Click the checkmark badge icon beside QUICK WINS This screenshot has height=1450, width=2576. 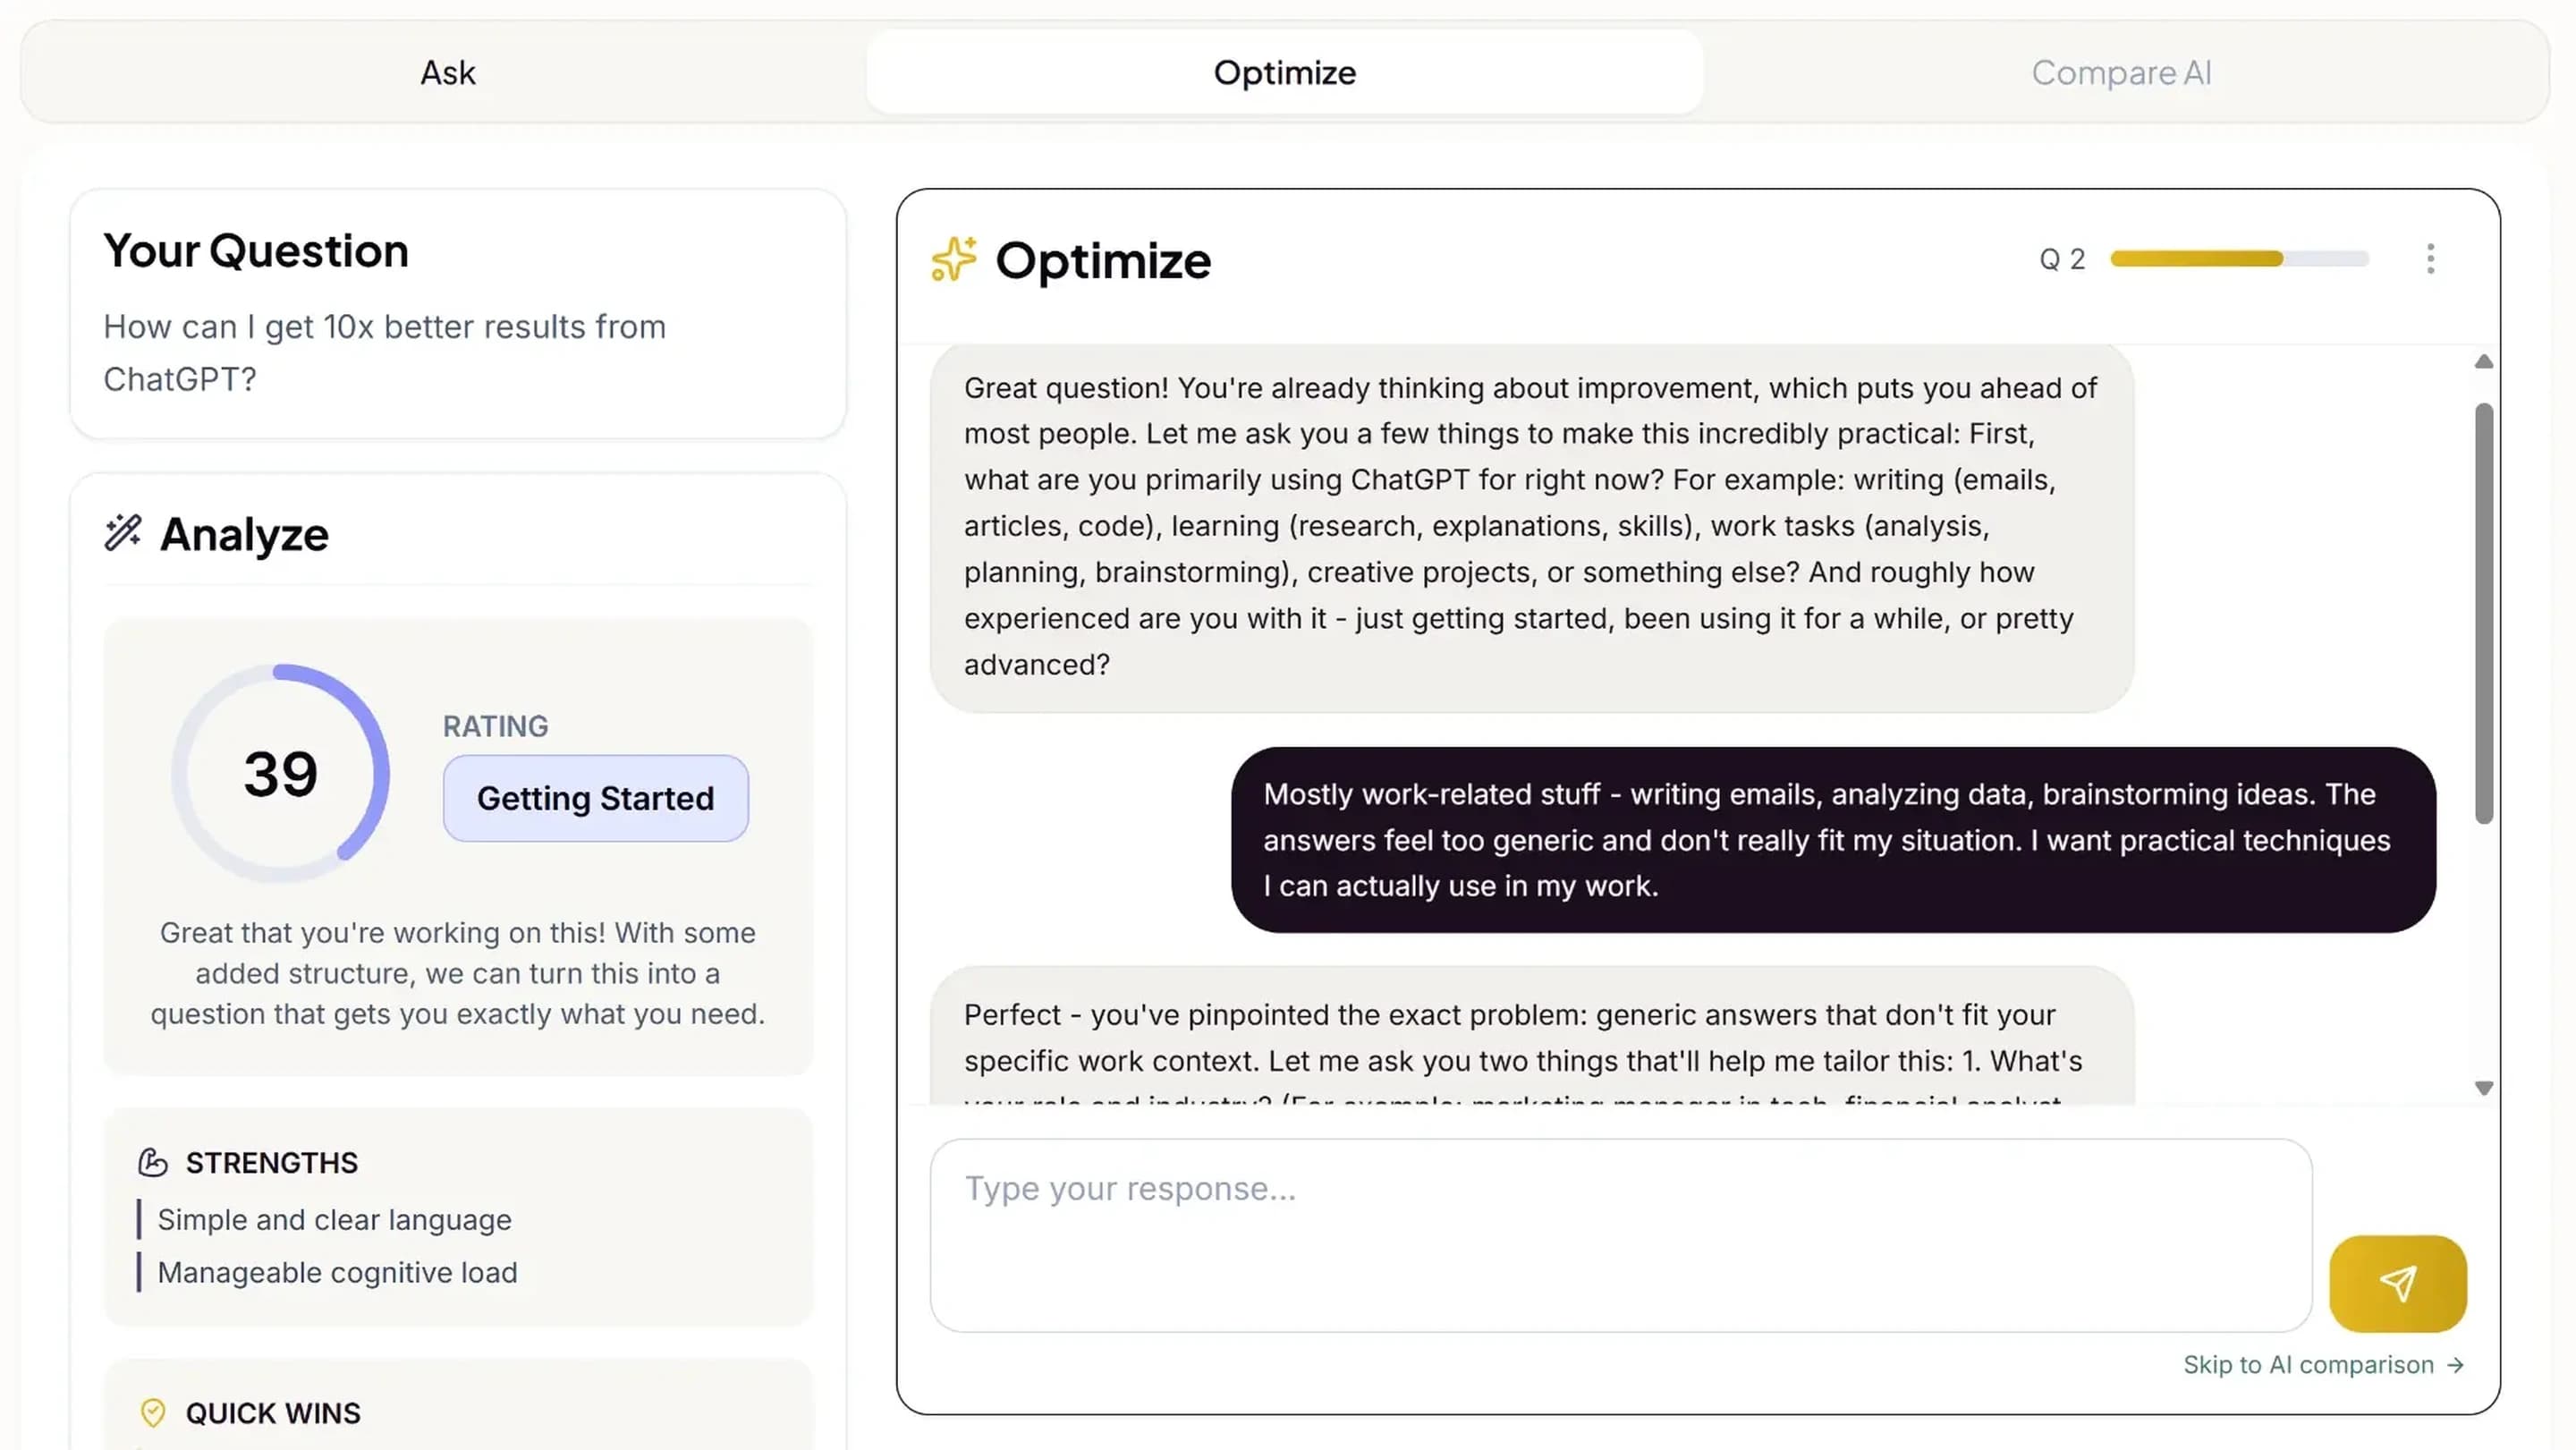(153, 1413)
